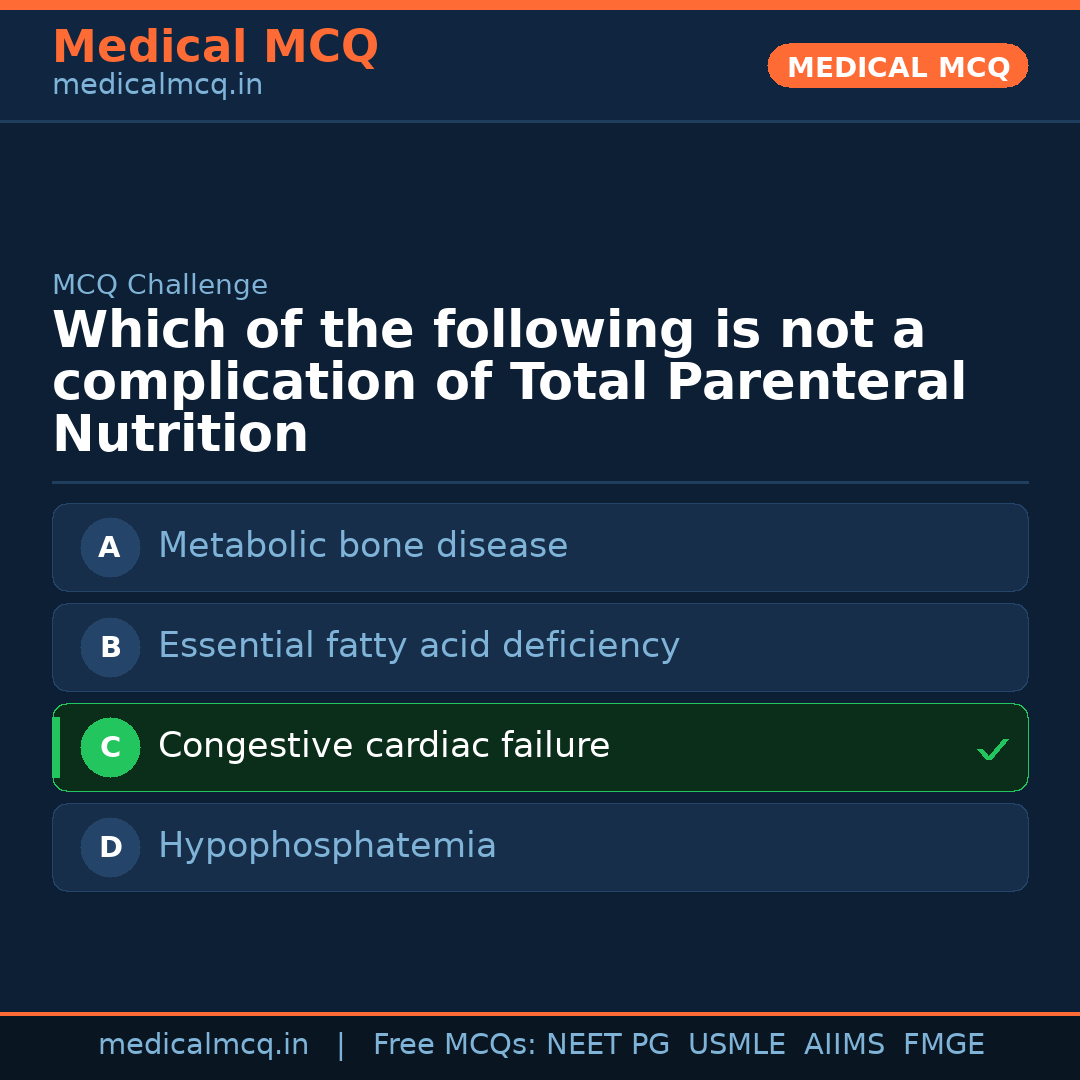Click the circular D badge icon
This screenshot has width=1080, height=1080.
point(110,847)
